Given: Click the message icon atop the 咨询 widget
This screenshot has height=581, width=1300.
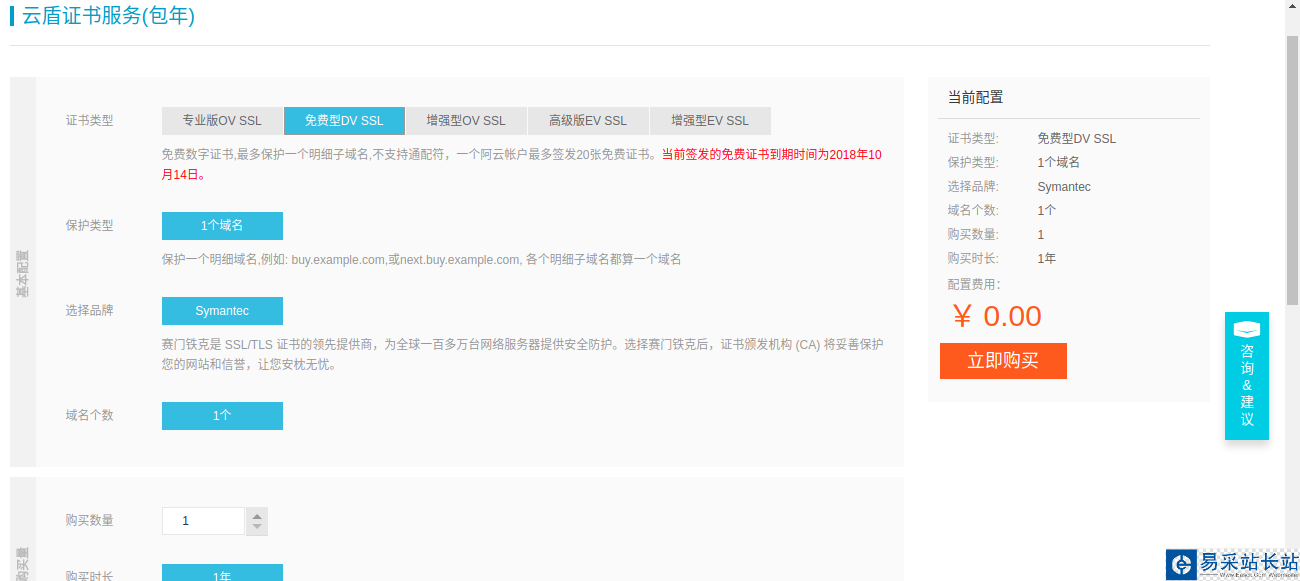Looking at the screenshot, I should [x=1247, y=329].
